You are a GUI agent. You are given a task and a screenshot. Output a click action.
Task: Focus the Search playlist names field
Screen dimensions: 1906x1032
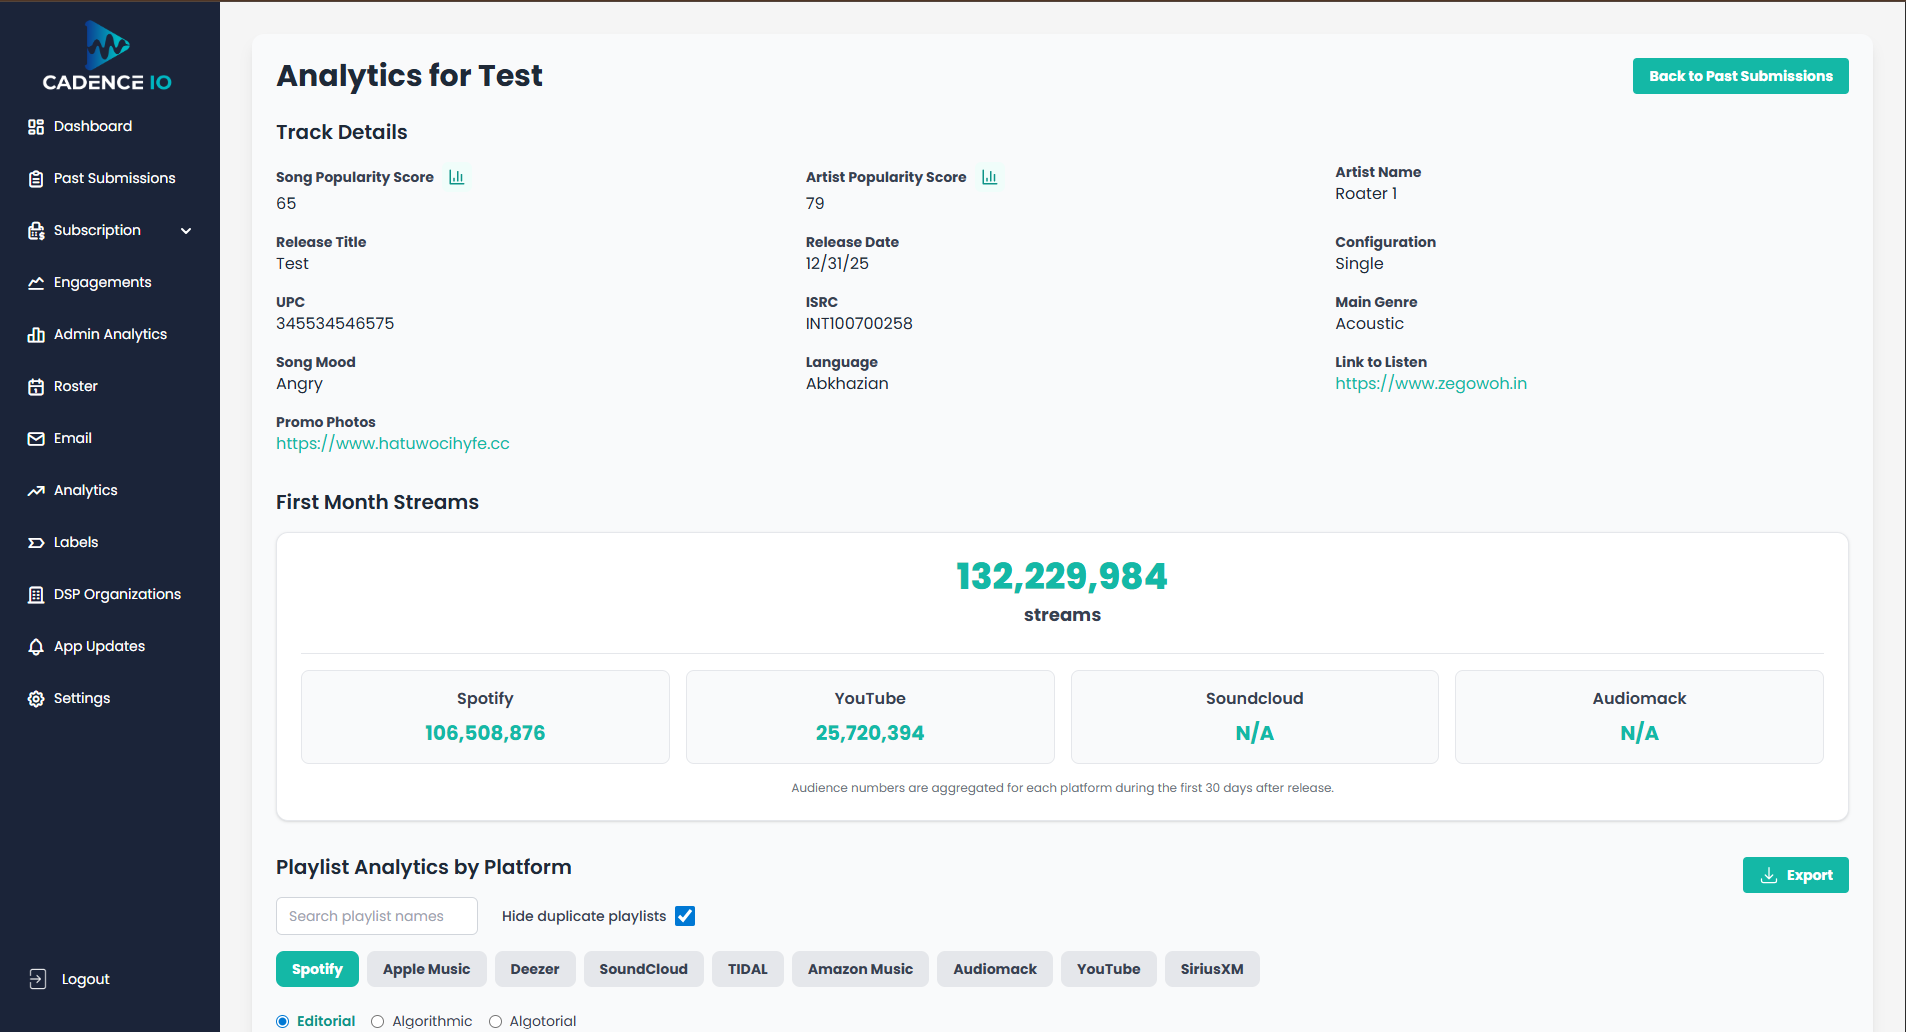pyautogui.click(x=377, y=916)
